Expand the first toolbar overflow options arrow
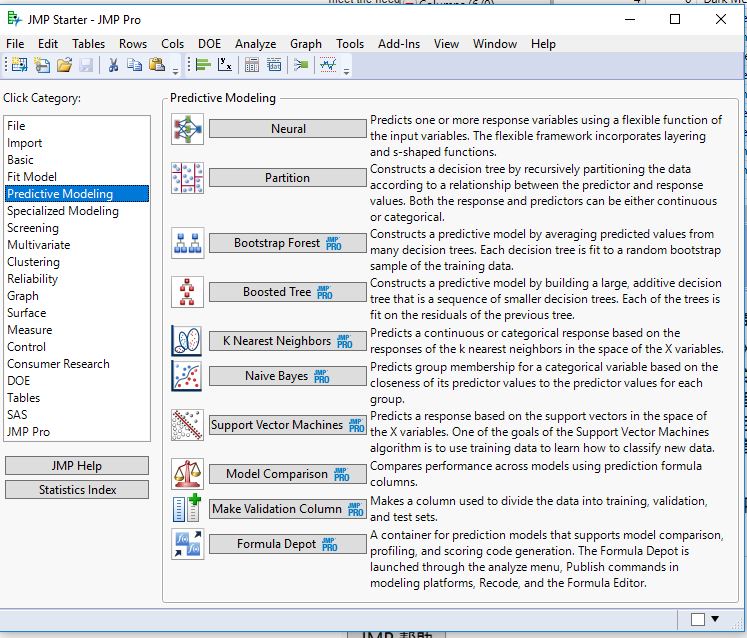 click(176, 70)
